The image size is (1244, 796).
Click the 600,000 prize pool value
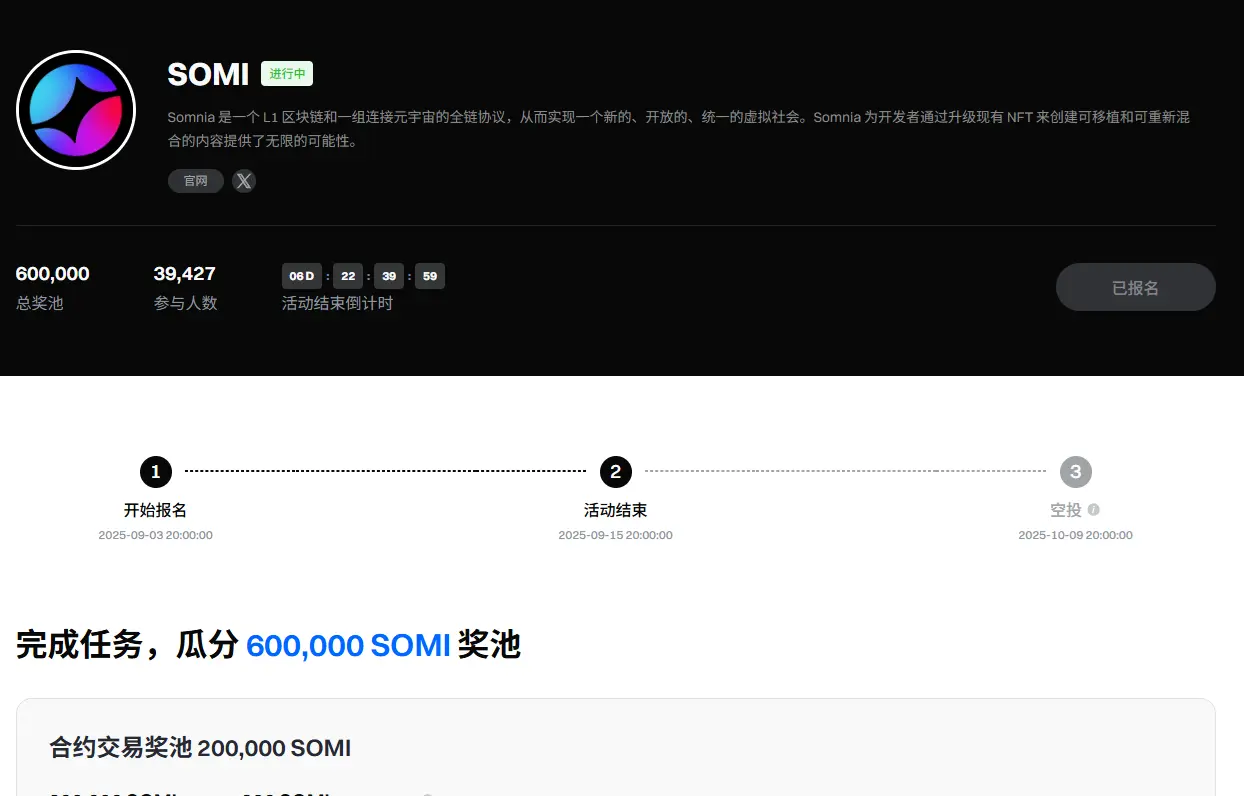coord(53,274)
